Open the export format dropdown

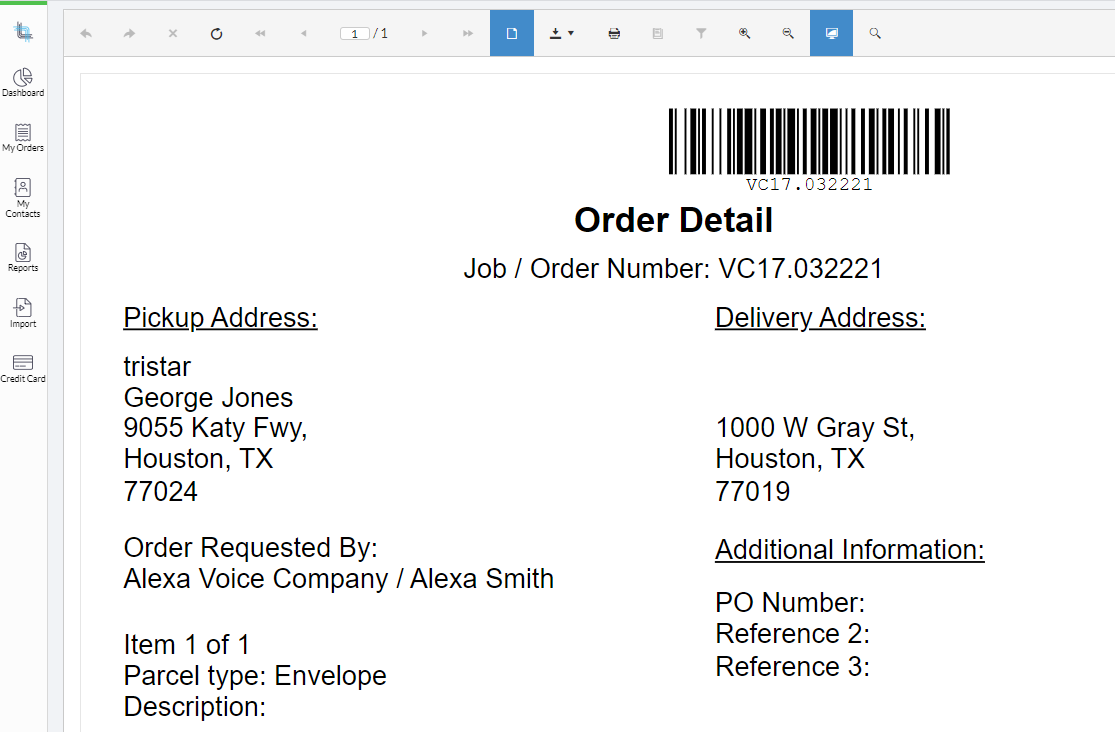pos(562,33)
